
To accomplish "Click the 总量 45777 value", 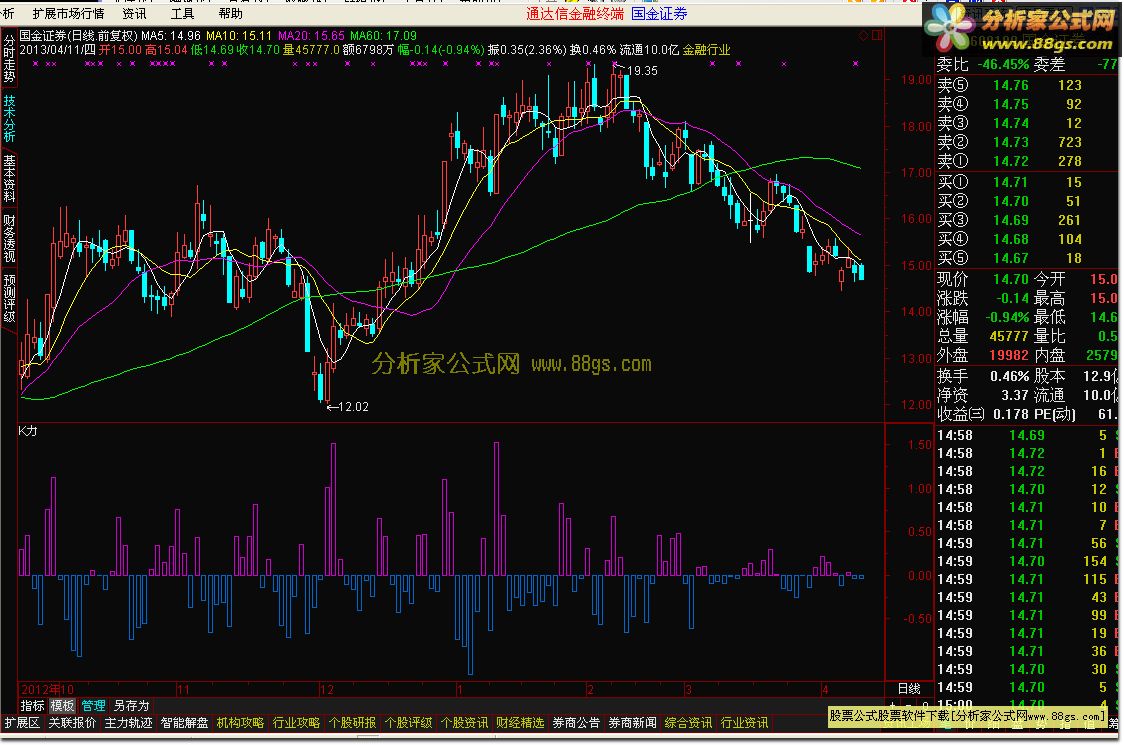I will click(x=1009, y=336).
